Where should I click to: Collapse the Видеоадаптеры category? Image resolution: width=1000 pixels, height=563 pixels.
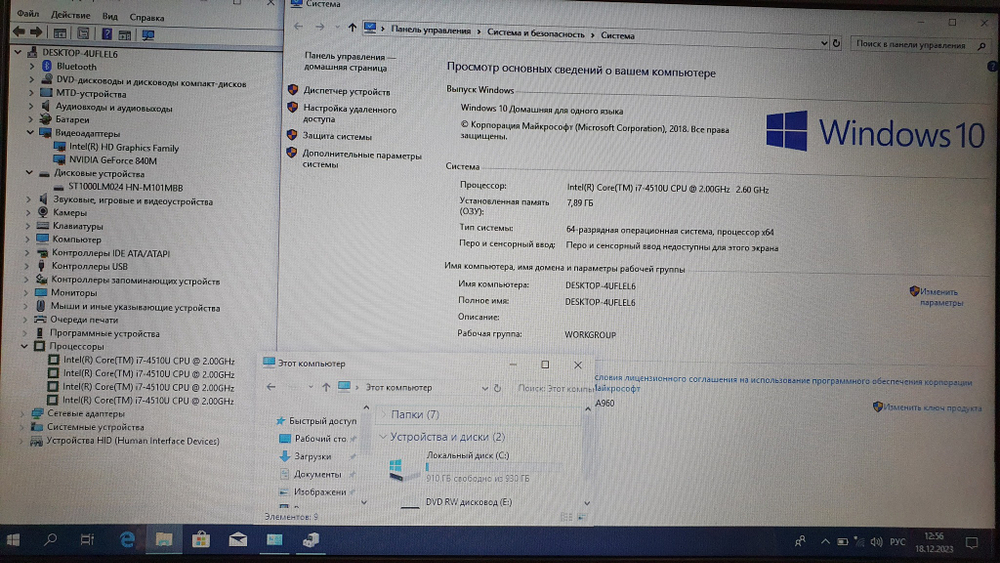30,133
